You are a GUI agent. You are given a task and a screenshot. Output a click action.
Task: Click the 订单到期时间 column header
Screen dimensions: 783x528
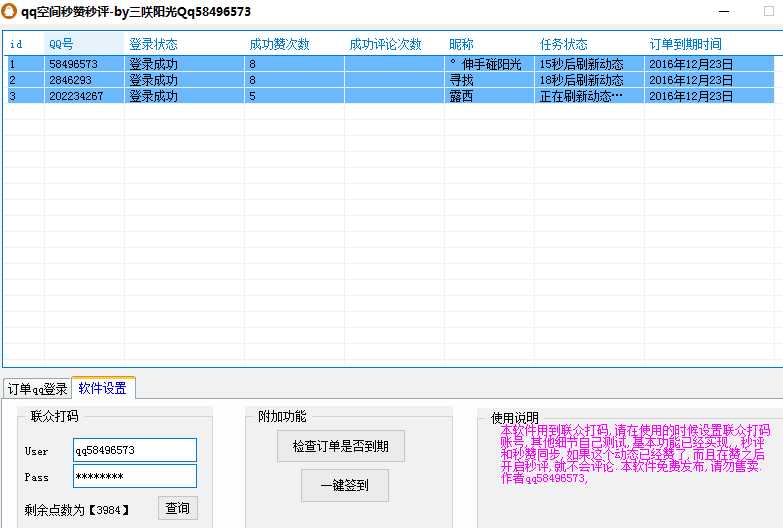point(709,44)
